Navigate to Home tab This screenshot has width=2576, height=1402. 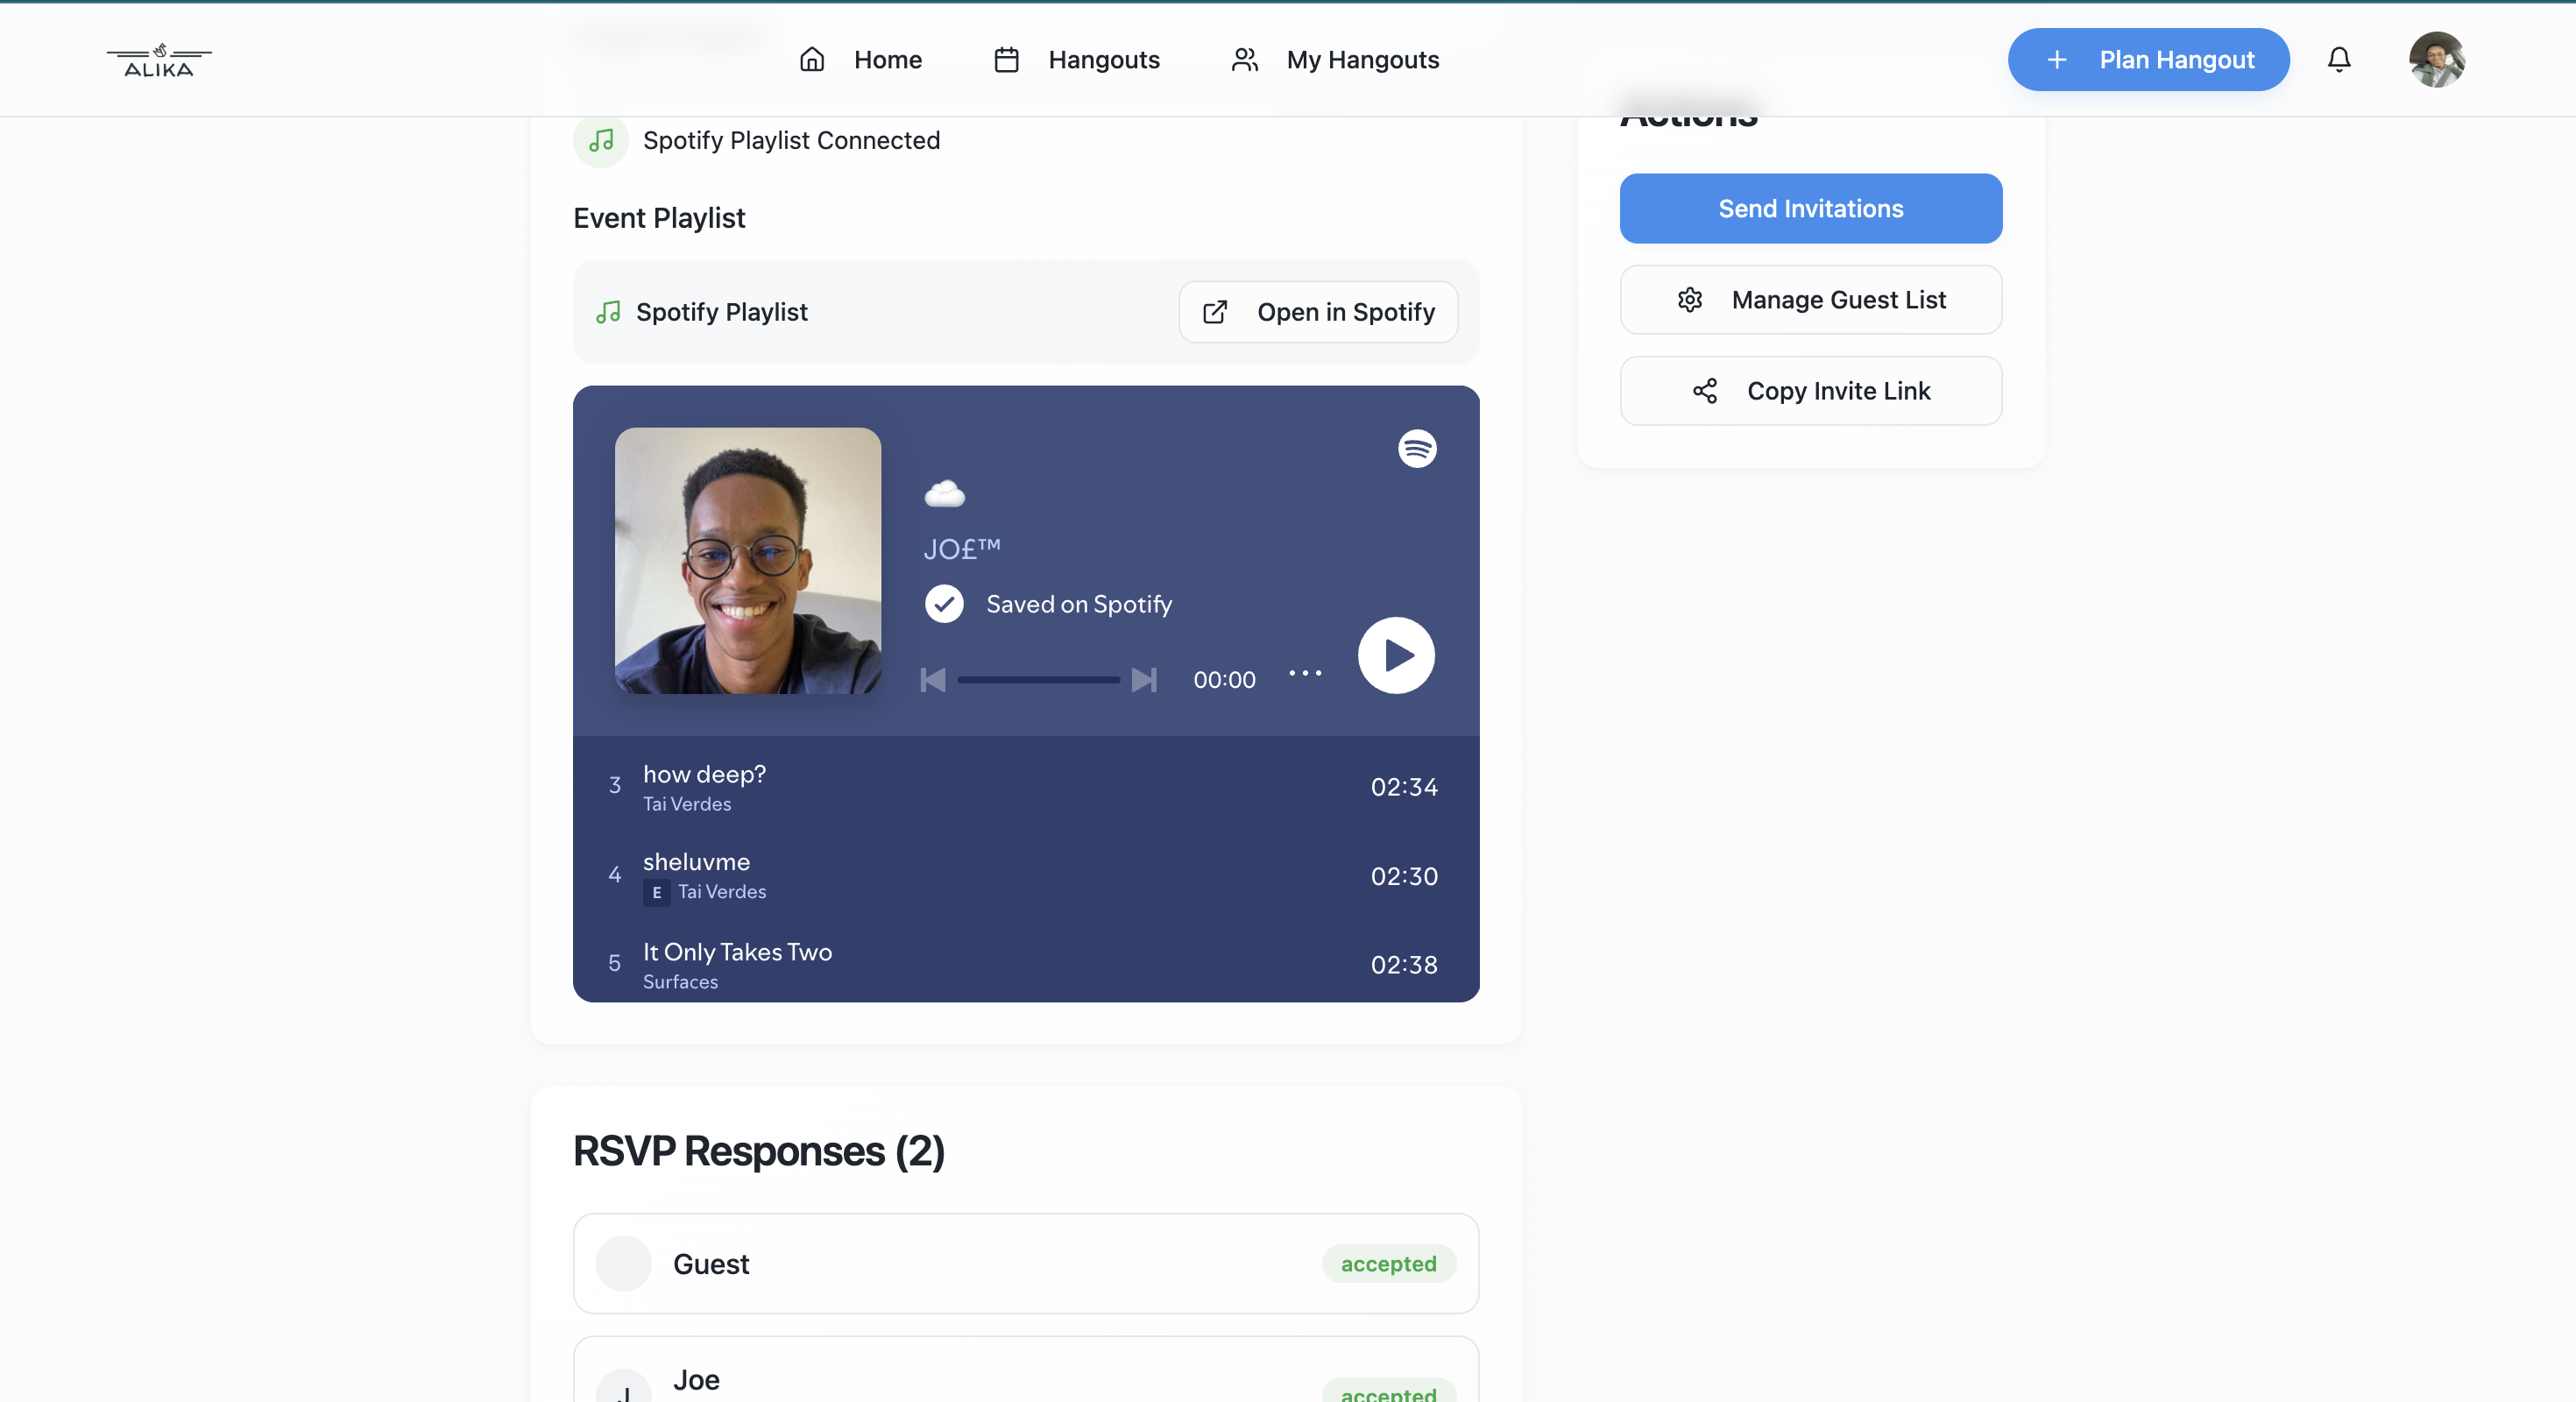coord(861,60)
